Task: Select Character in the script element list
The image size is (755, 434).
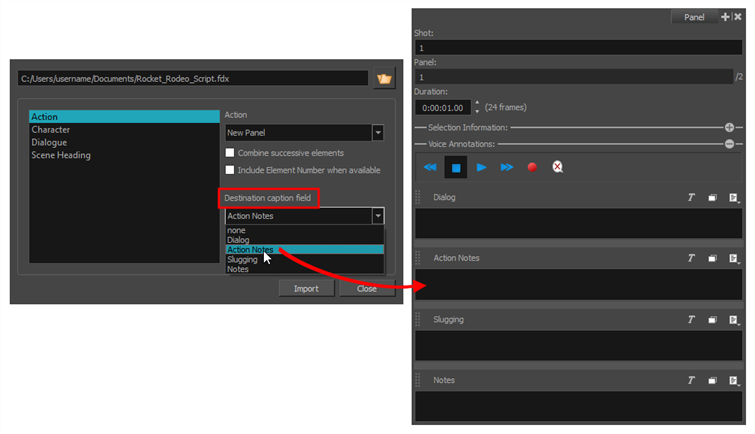Action: coord(50,130)
